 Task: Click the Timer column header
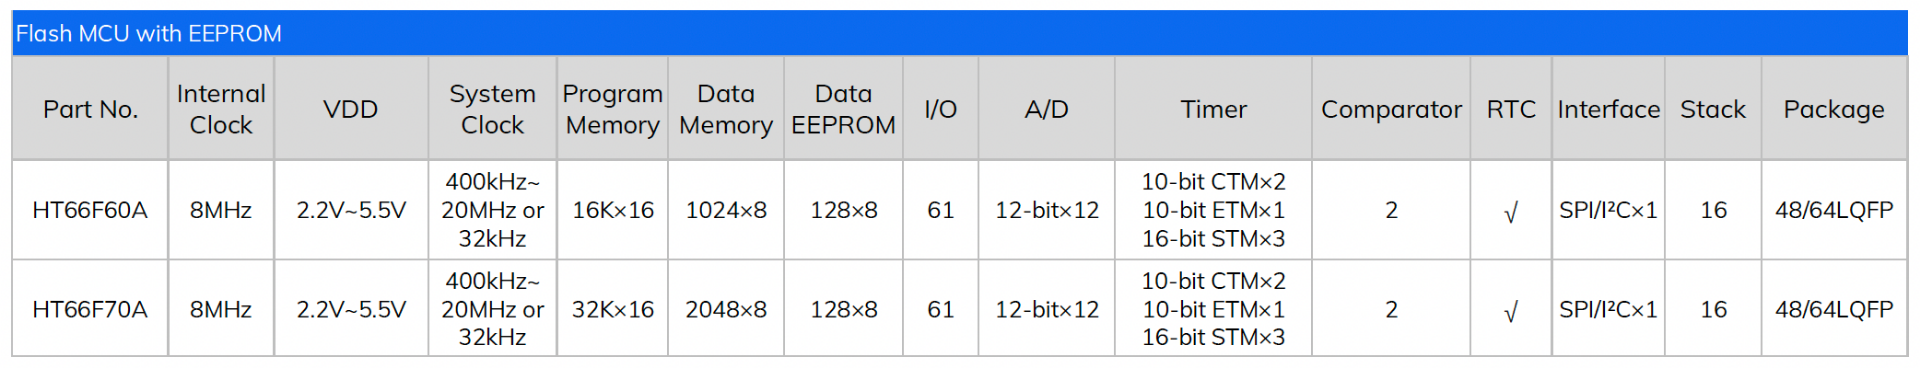(x=1213, y=109)
